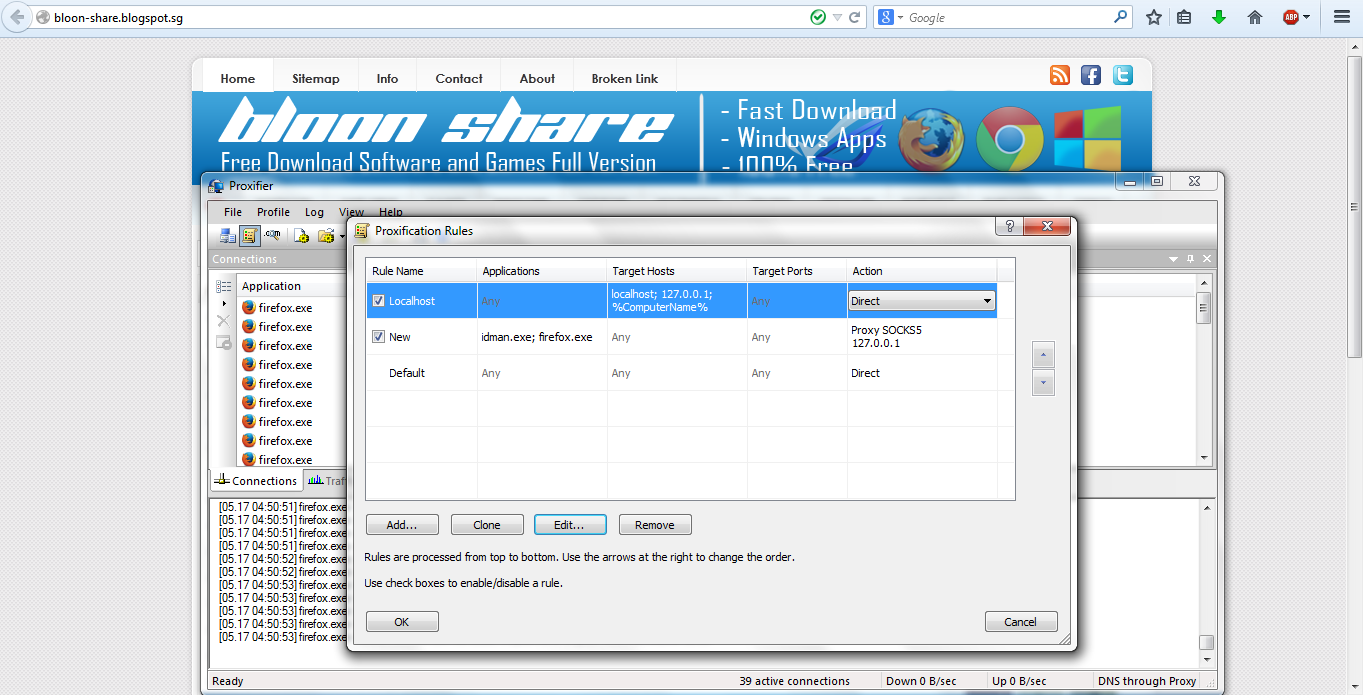Open the Broken Link tab on blog
Screen dimensions: 1363x695
pyautogui.click(x=625, y=78)
